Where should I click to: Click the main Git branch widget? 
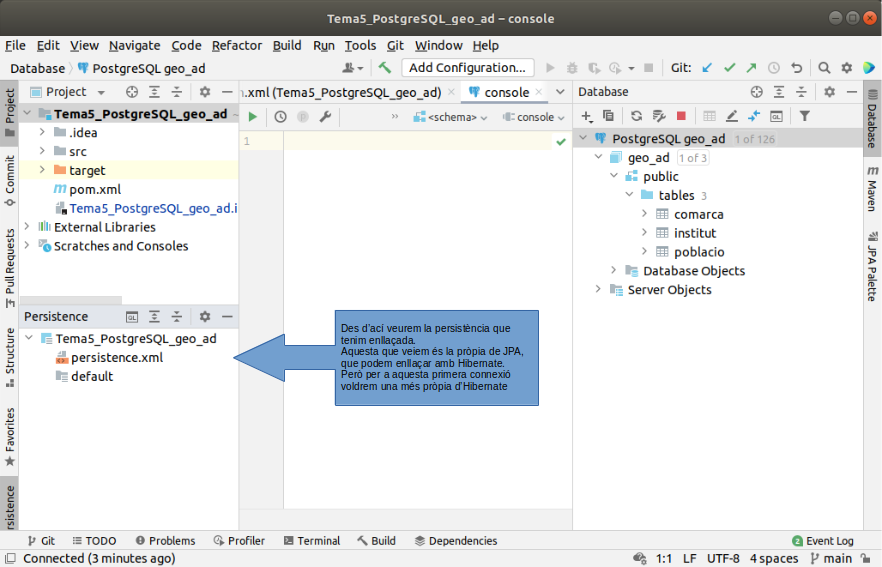tap(831, 559)
